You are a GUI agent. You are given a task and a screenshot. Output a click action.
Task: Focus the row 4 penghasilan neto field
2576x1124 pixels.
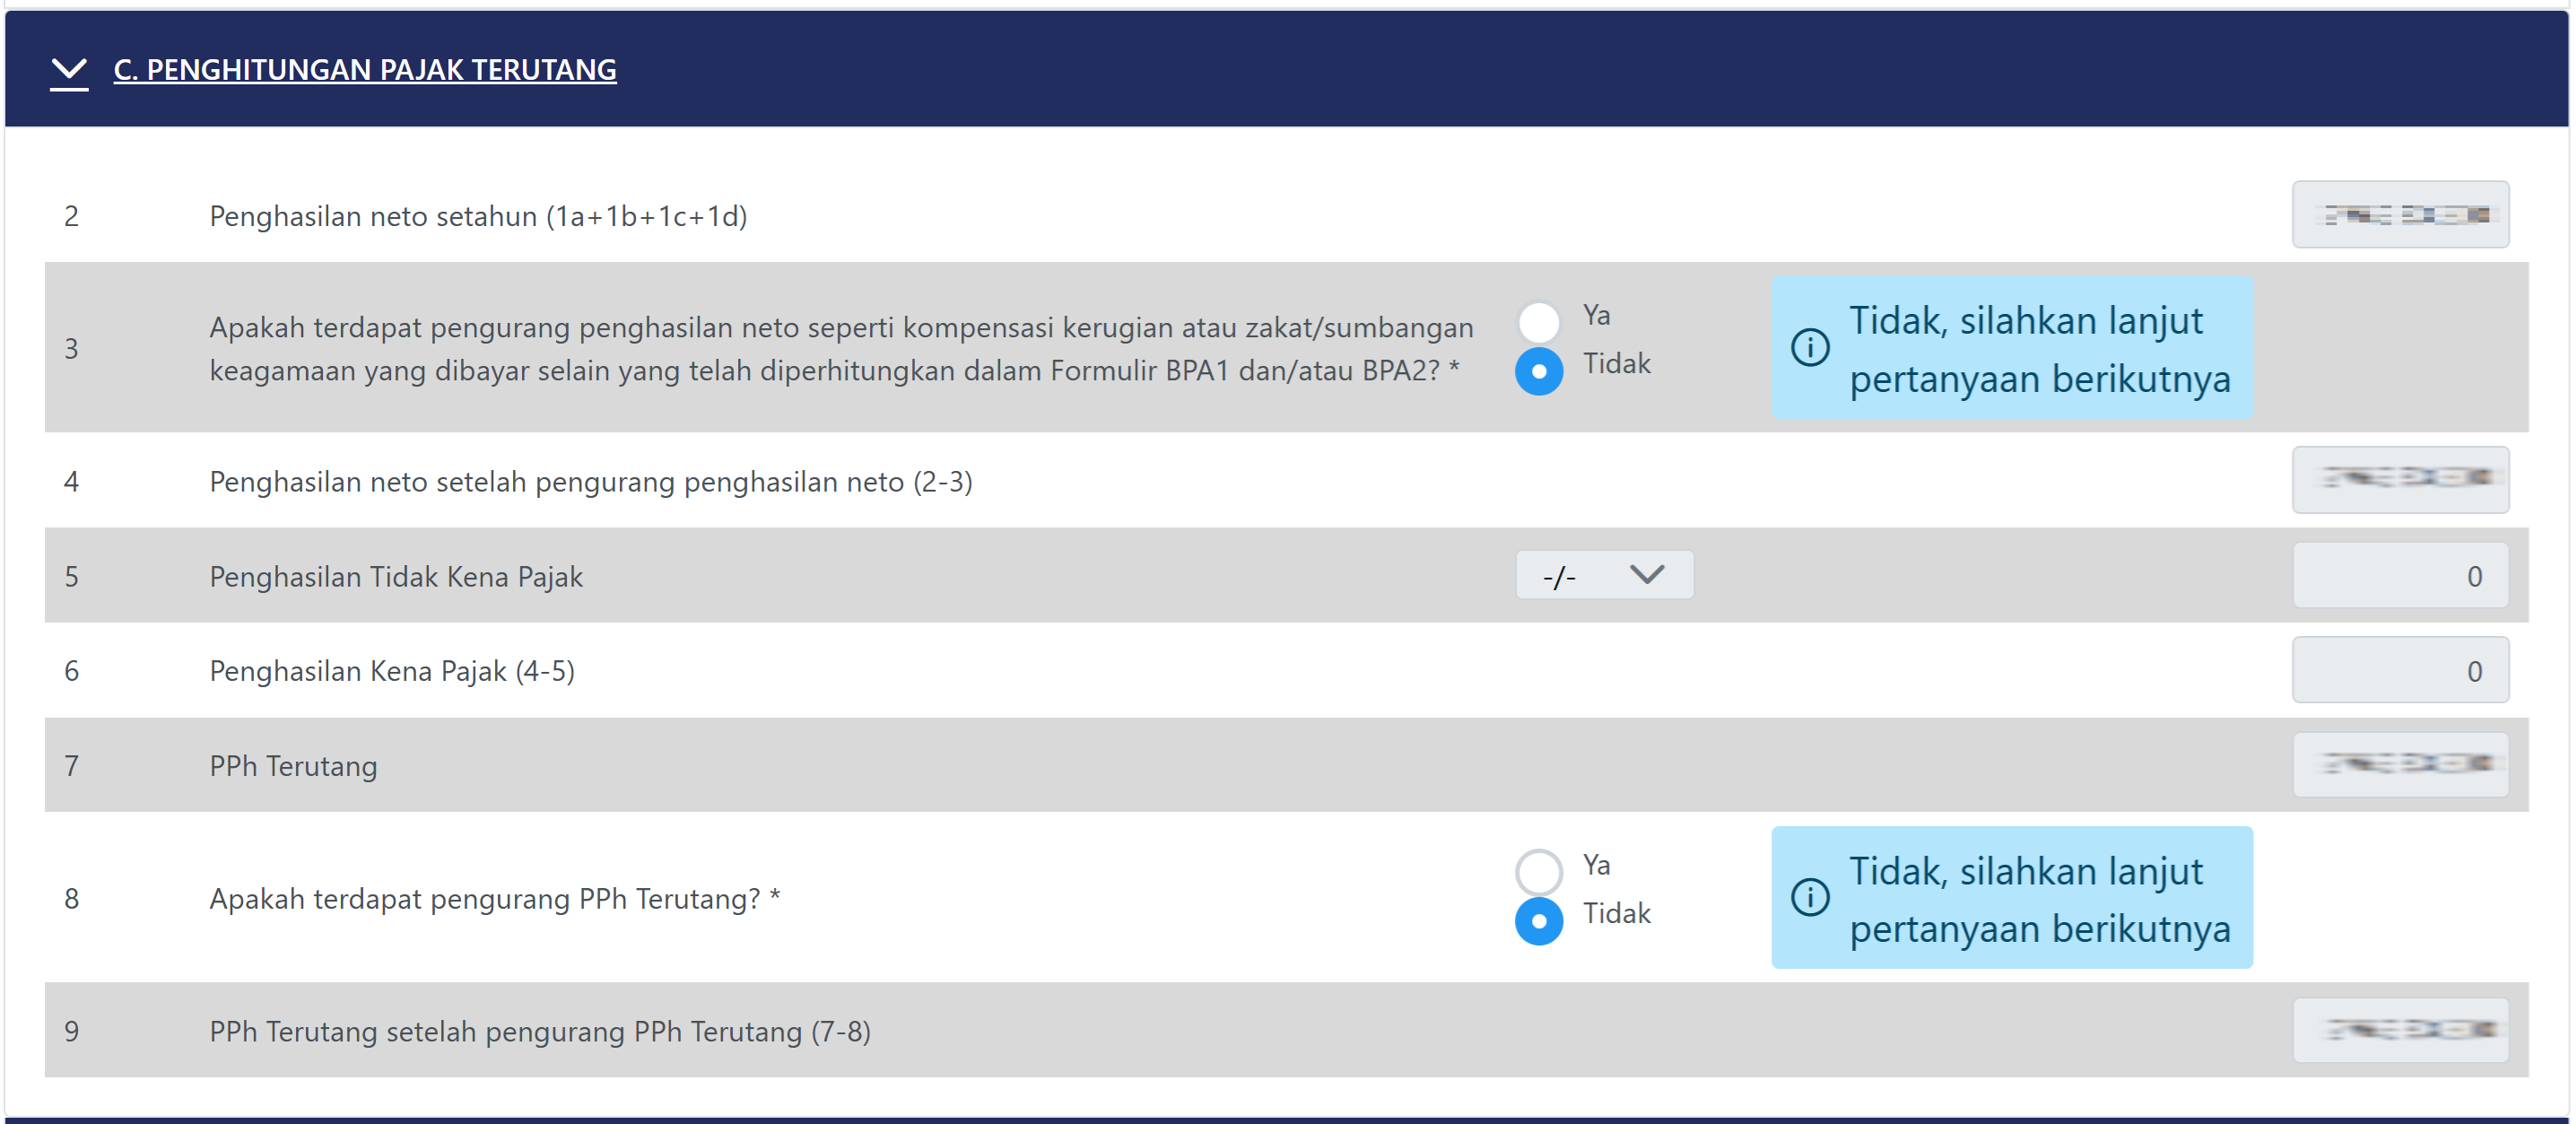tap(2399, 480)
